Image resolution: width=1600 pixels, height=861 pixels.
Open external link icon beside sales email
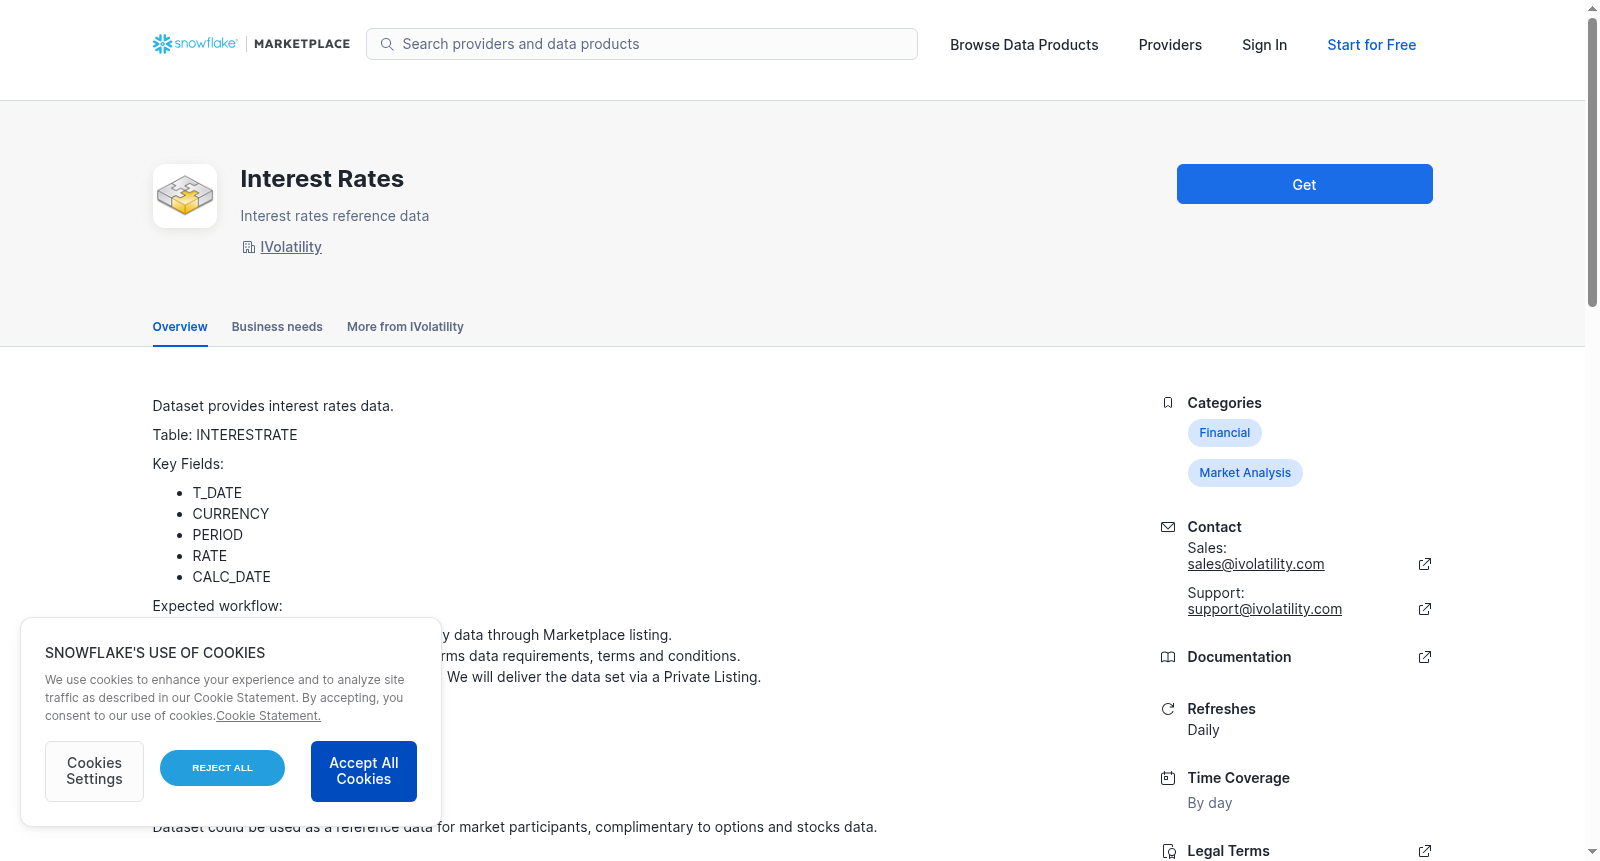tap(1425, 564)
